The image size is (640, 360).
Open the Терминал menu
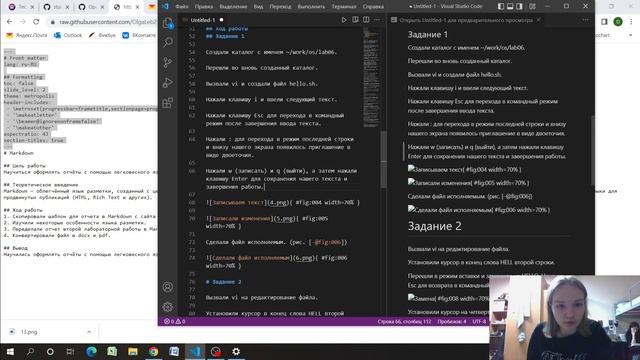click(x=344, y=7)
